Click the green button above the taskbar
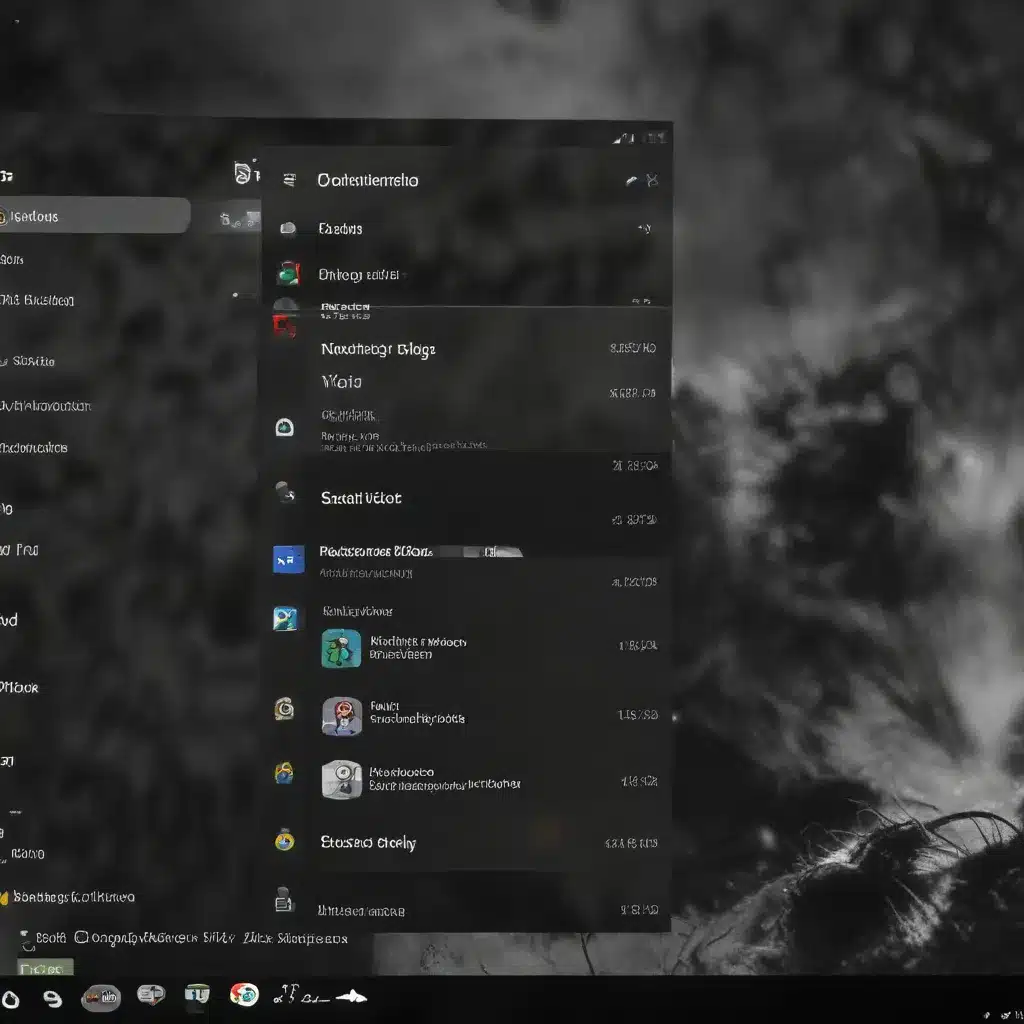Viewport: 1024px width, 1024px height. pos(45,968)
